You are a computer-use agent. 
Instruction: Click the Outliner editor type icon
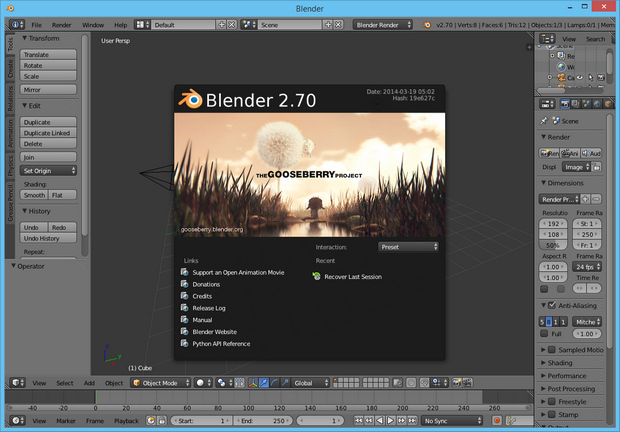tap(548, 39)
